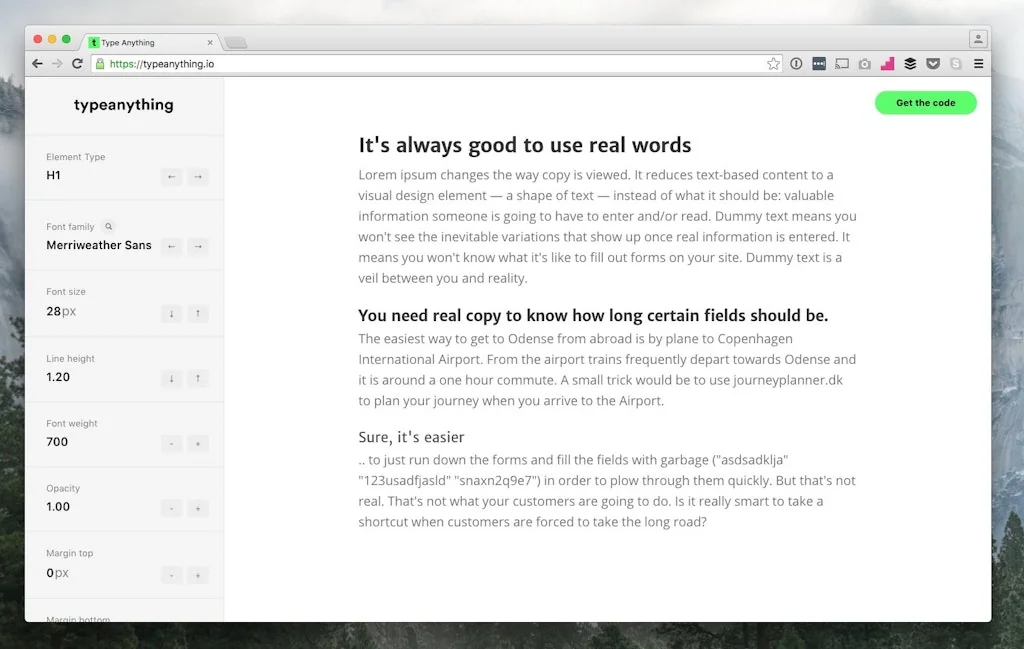
Task: Click the Chromecast icon in the toolbar
Action: (841, 63)
